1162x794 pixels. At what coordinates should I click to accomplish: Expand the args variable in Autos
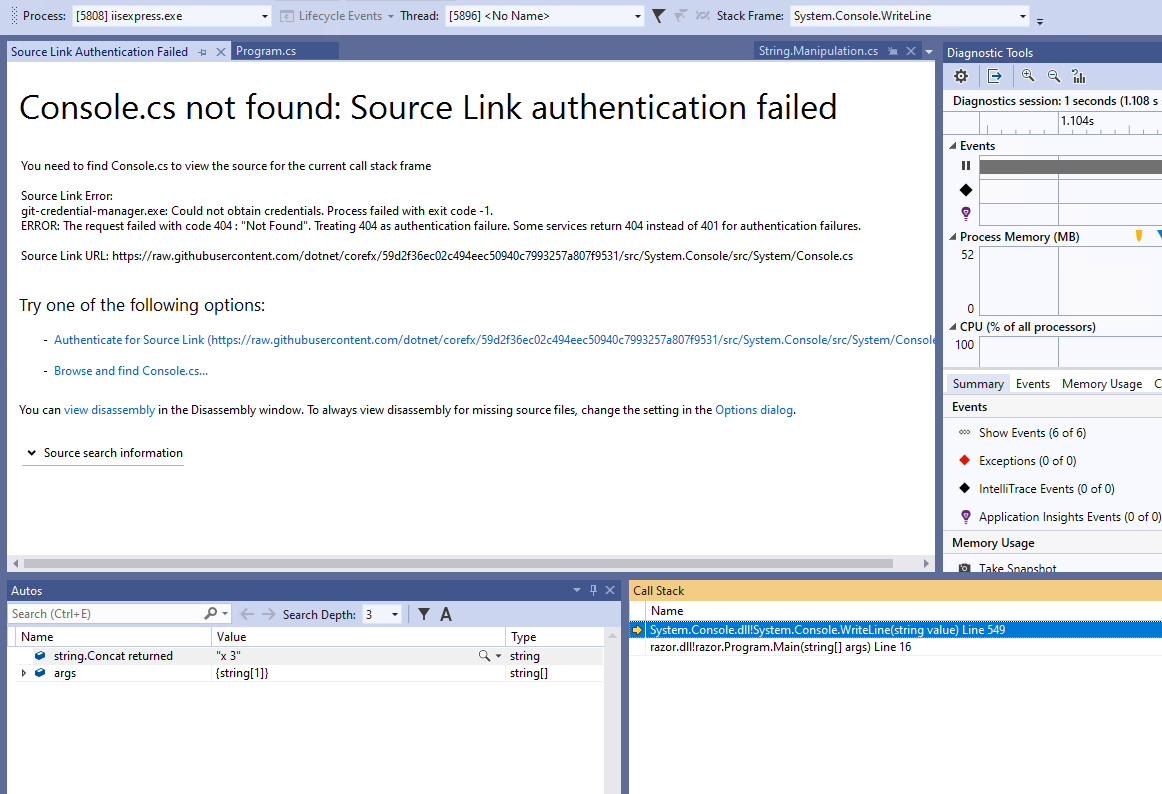point(23,672)
